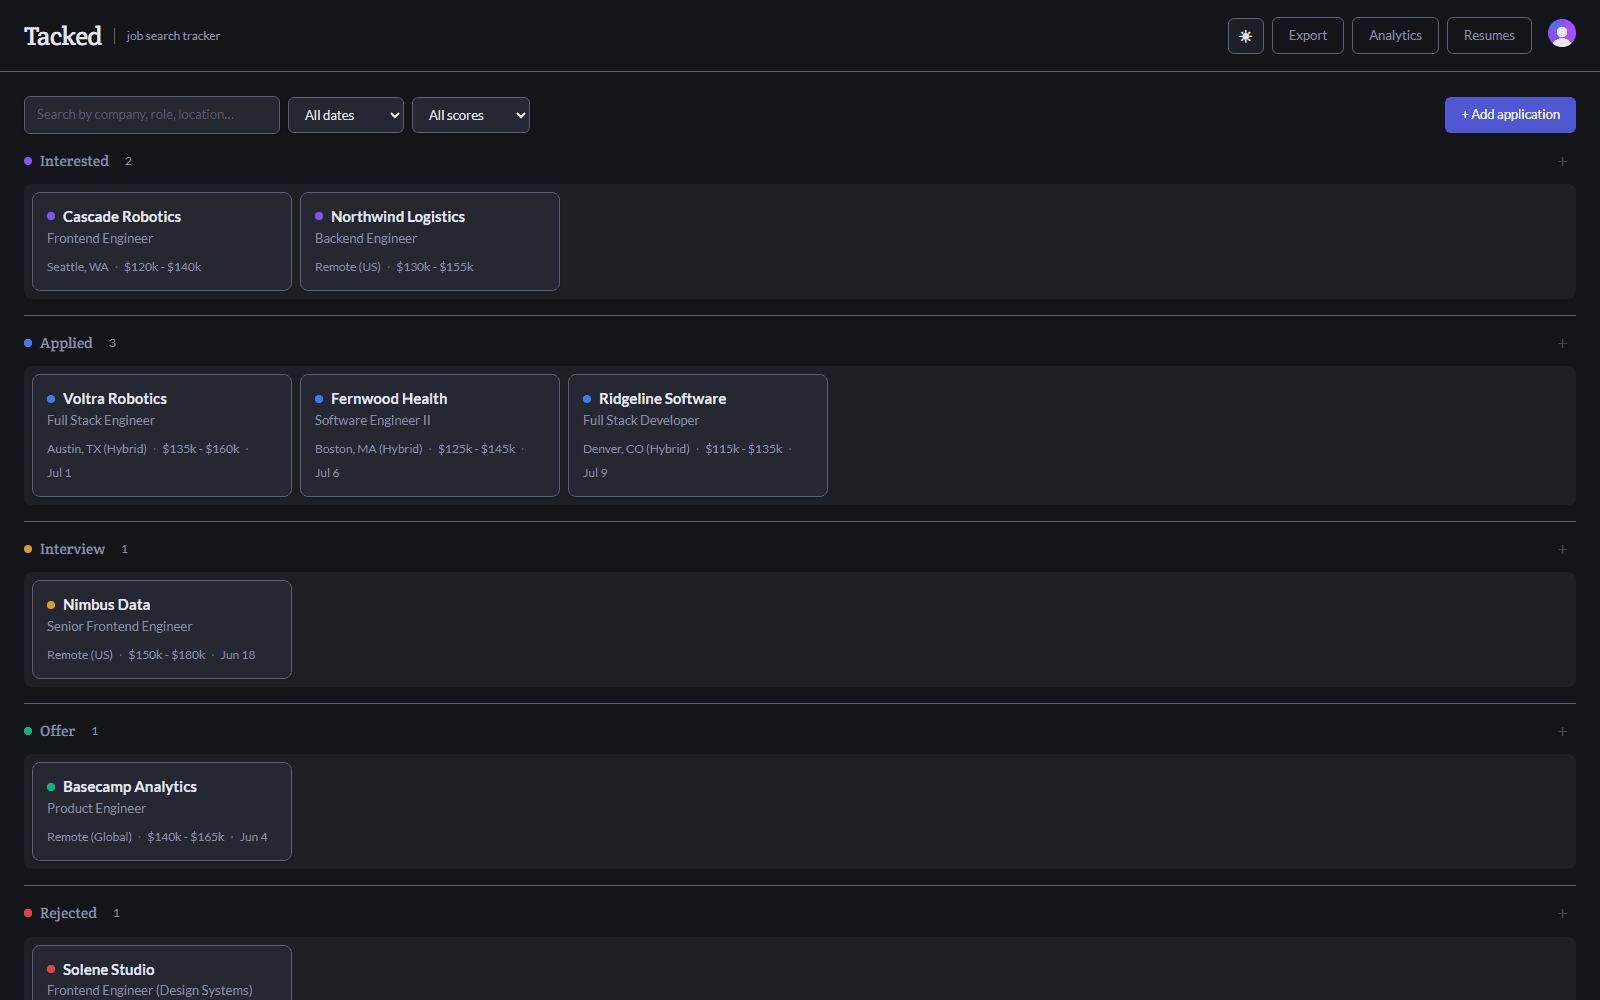Open the Solene Studio rejected card
Screen dimensions: 1600x1000
(162, 973)
